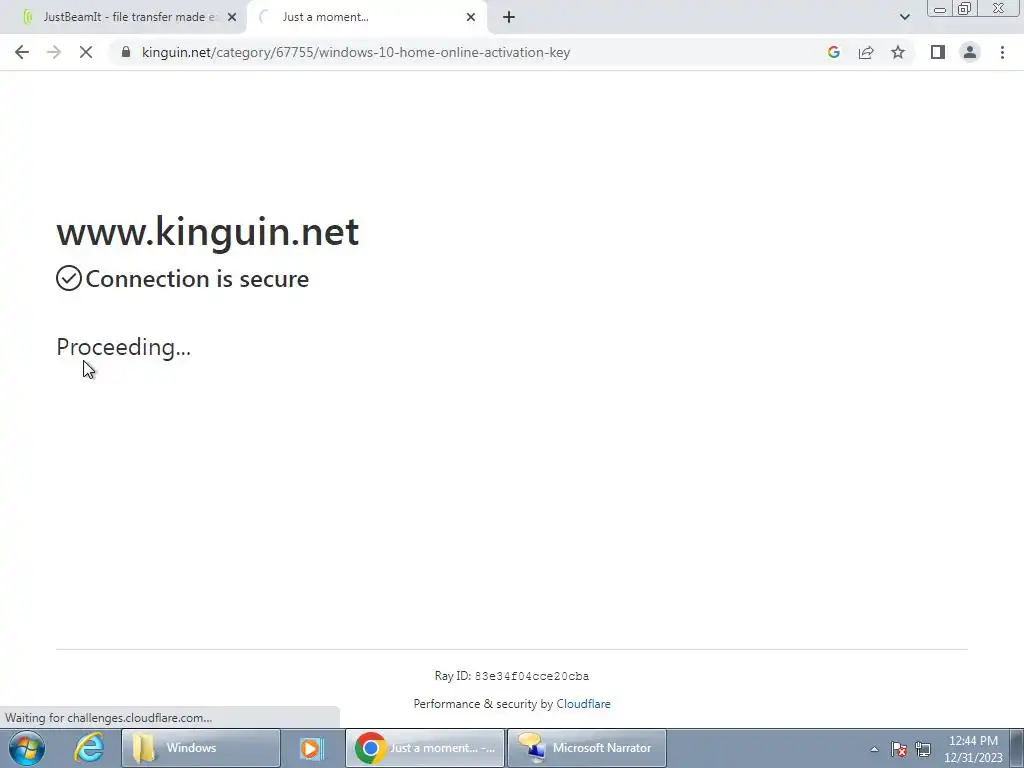This screenshot has height=768, width=1024.
Task: Launch Internet Explorer from taskbar
Action: [89, 748]
